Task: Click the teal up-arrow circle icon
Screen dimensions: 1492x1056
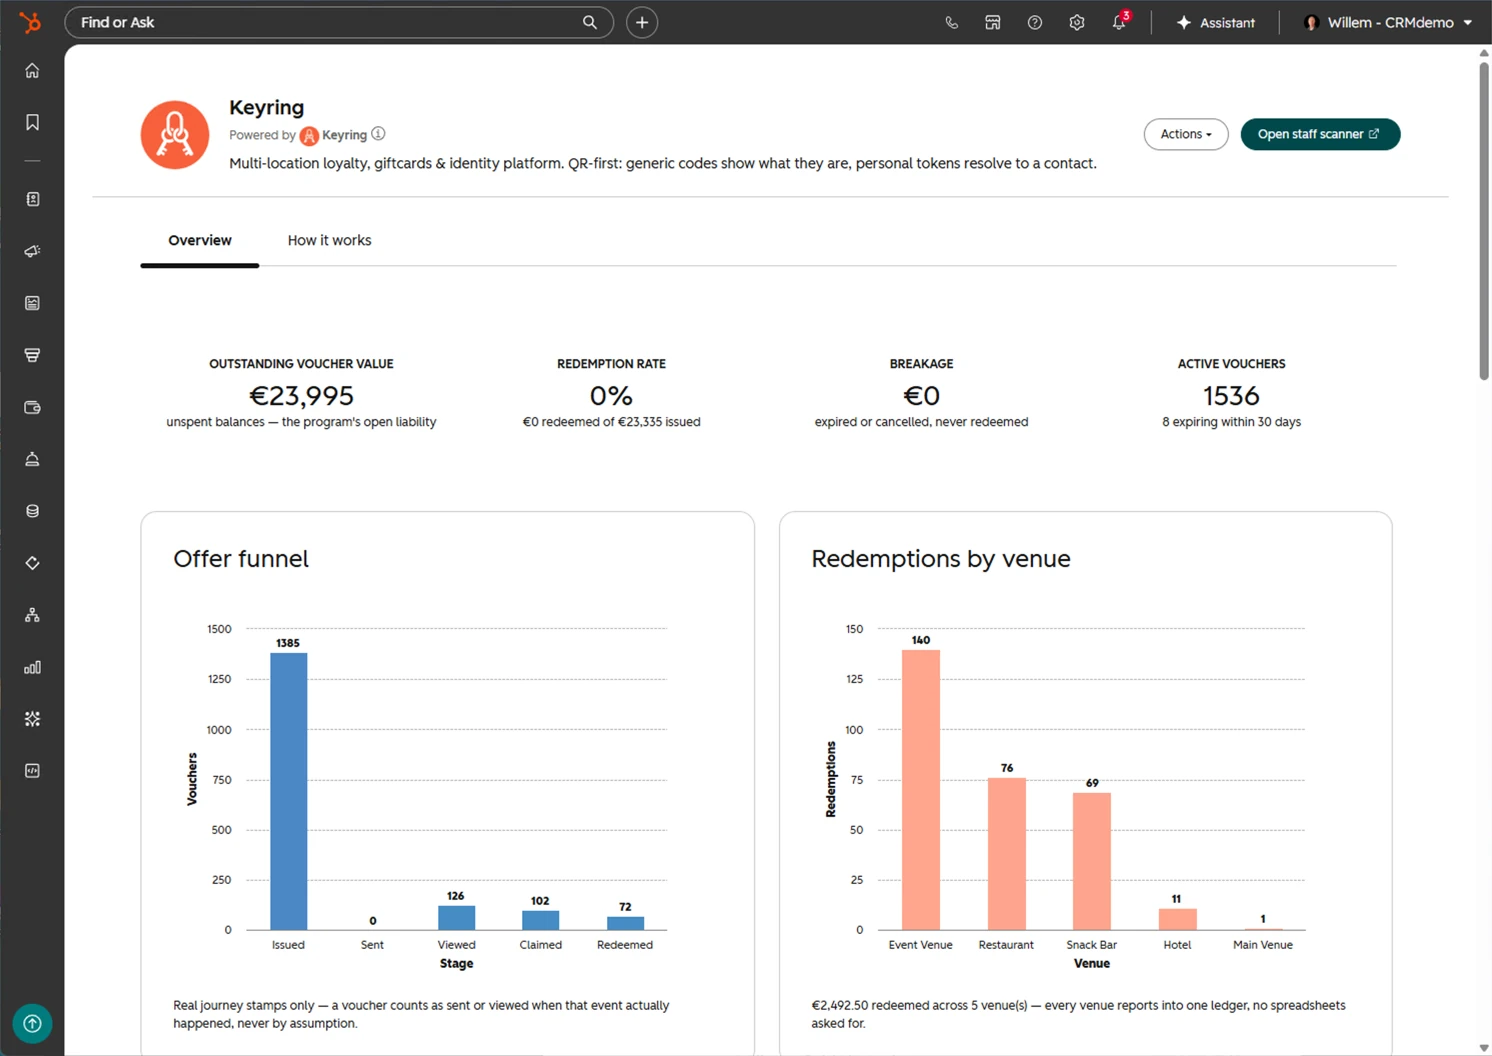Action: (32, 1023)
